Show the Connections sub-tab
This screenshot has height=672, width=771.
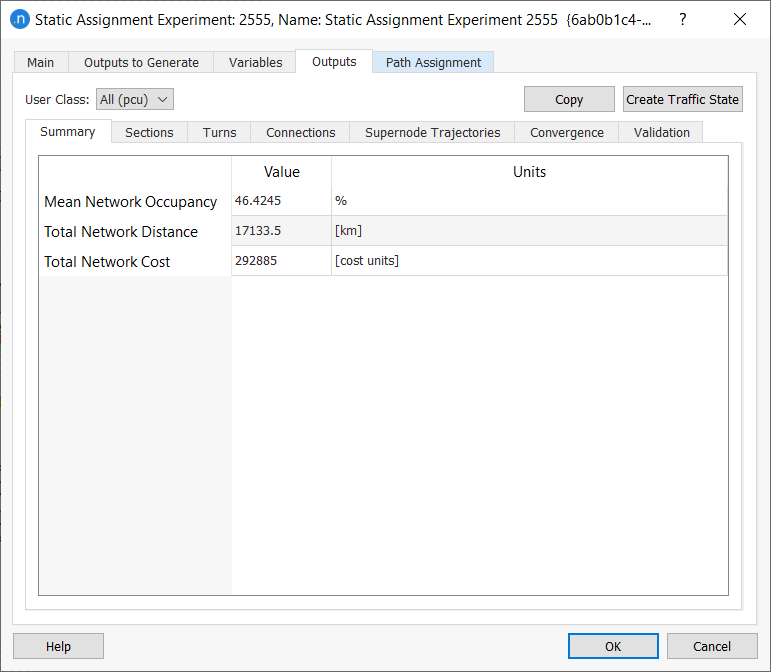tap(300, 132)
